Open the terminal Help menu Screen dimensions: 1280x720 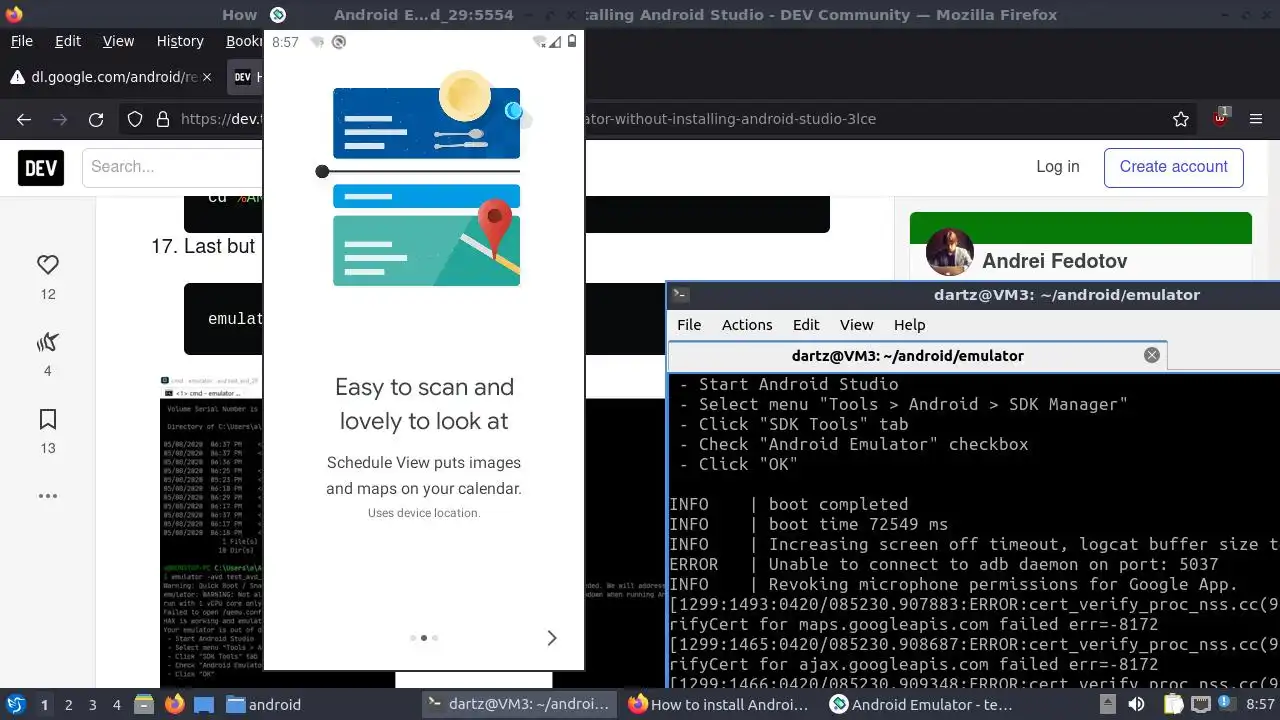(909, 325)
